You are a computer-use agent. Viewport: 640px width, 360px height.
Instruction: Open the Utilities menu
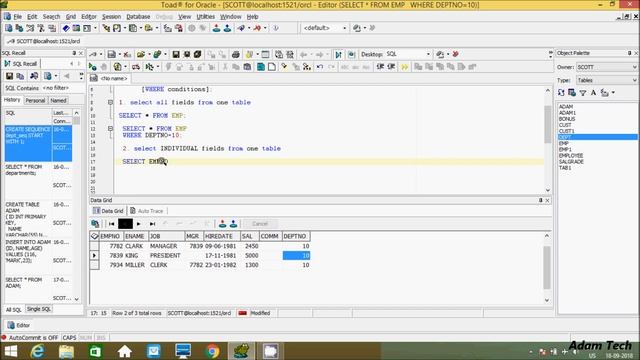[x=205, y=17]
